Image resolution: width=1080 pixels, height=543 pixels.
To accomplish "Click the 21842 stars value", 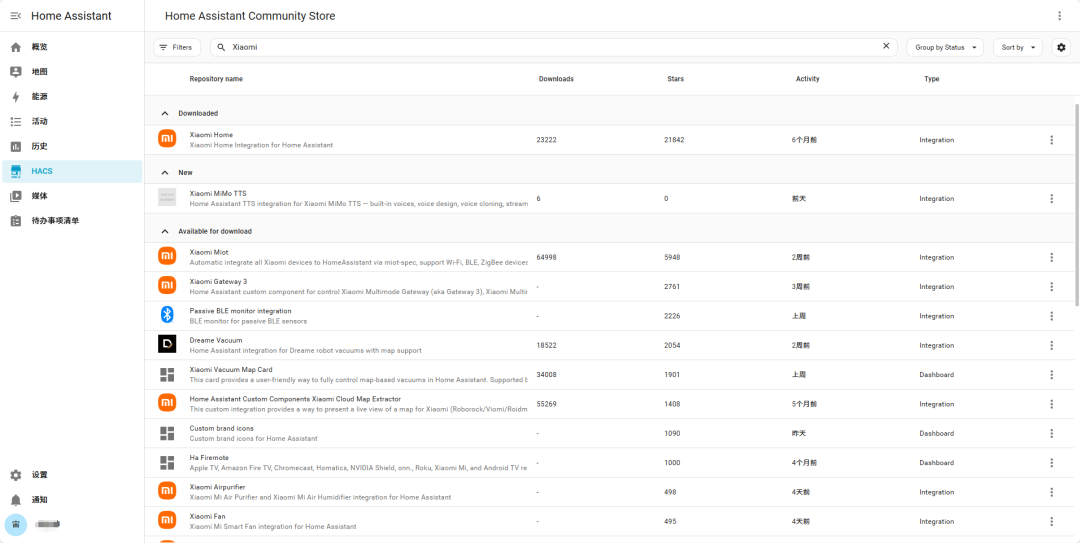I will point(674,140).
